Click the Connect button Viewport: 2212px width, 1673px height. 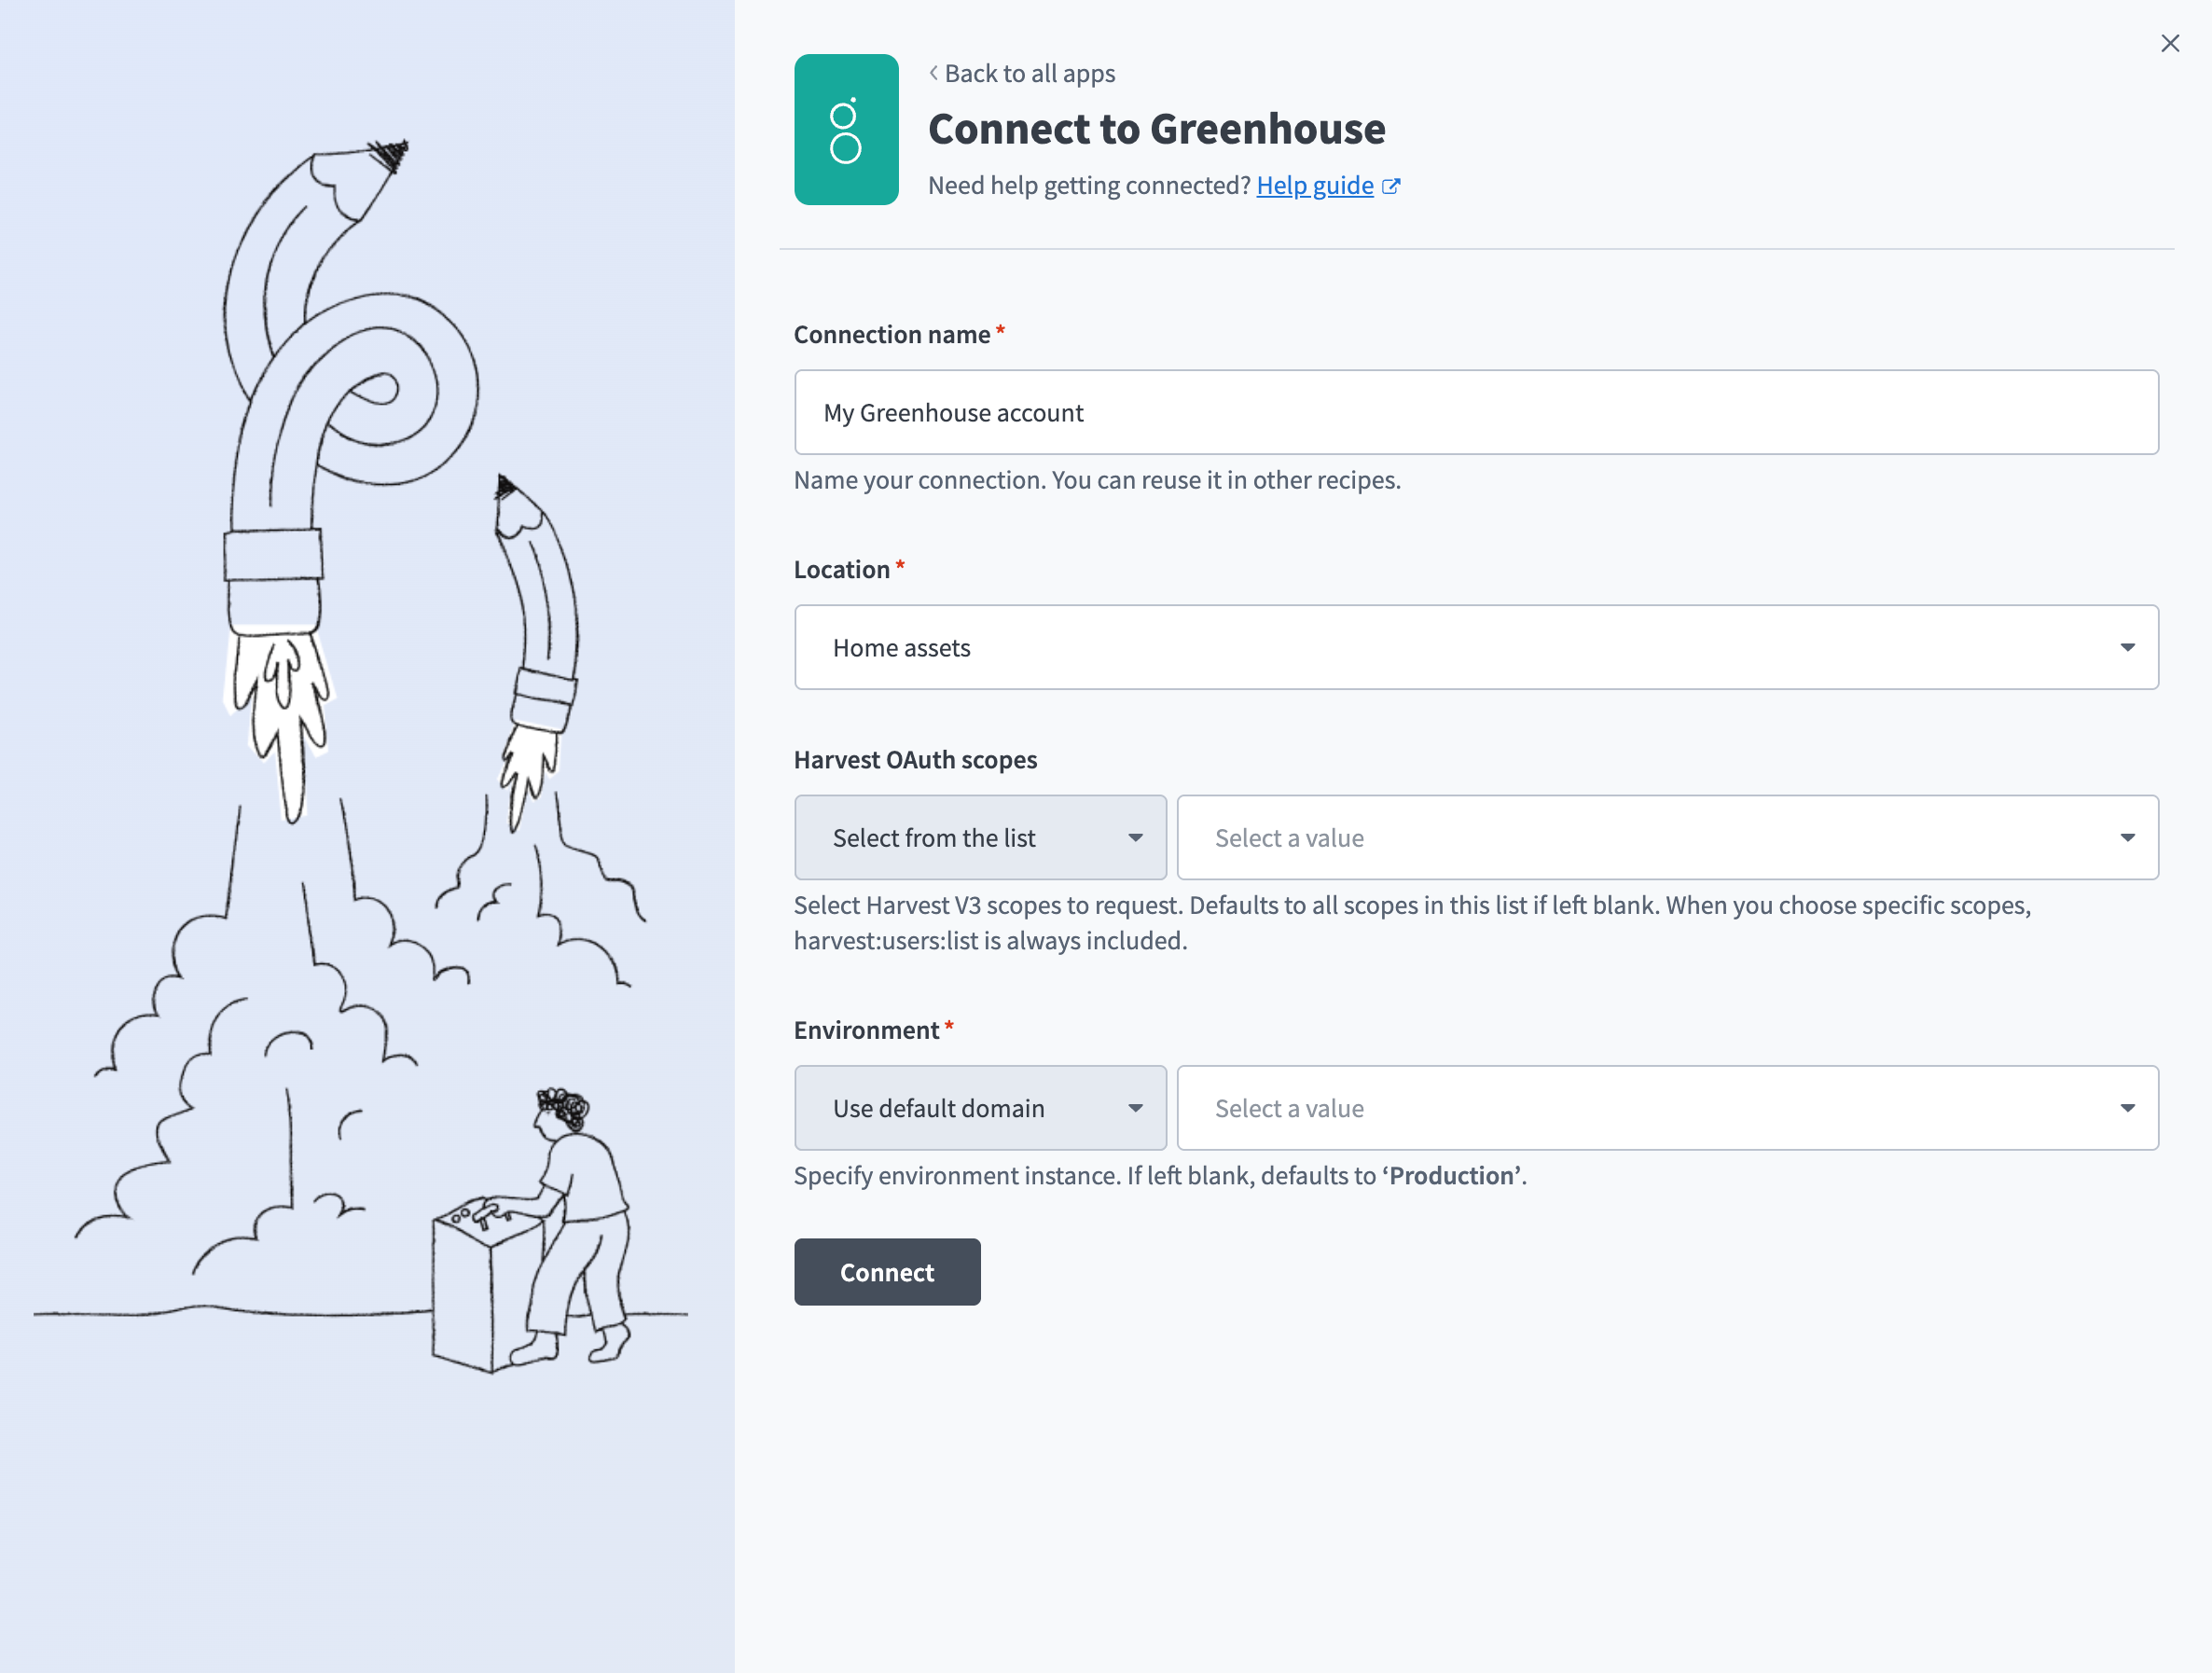[886, 1271]
